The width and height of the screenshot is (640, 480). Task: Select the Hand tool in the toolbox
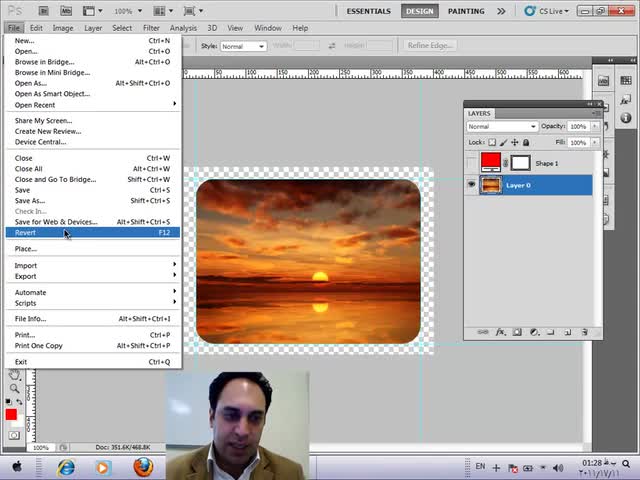(x=14, y=374)
